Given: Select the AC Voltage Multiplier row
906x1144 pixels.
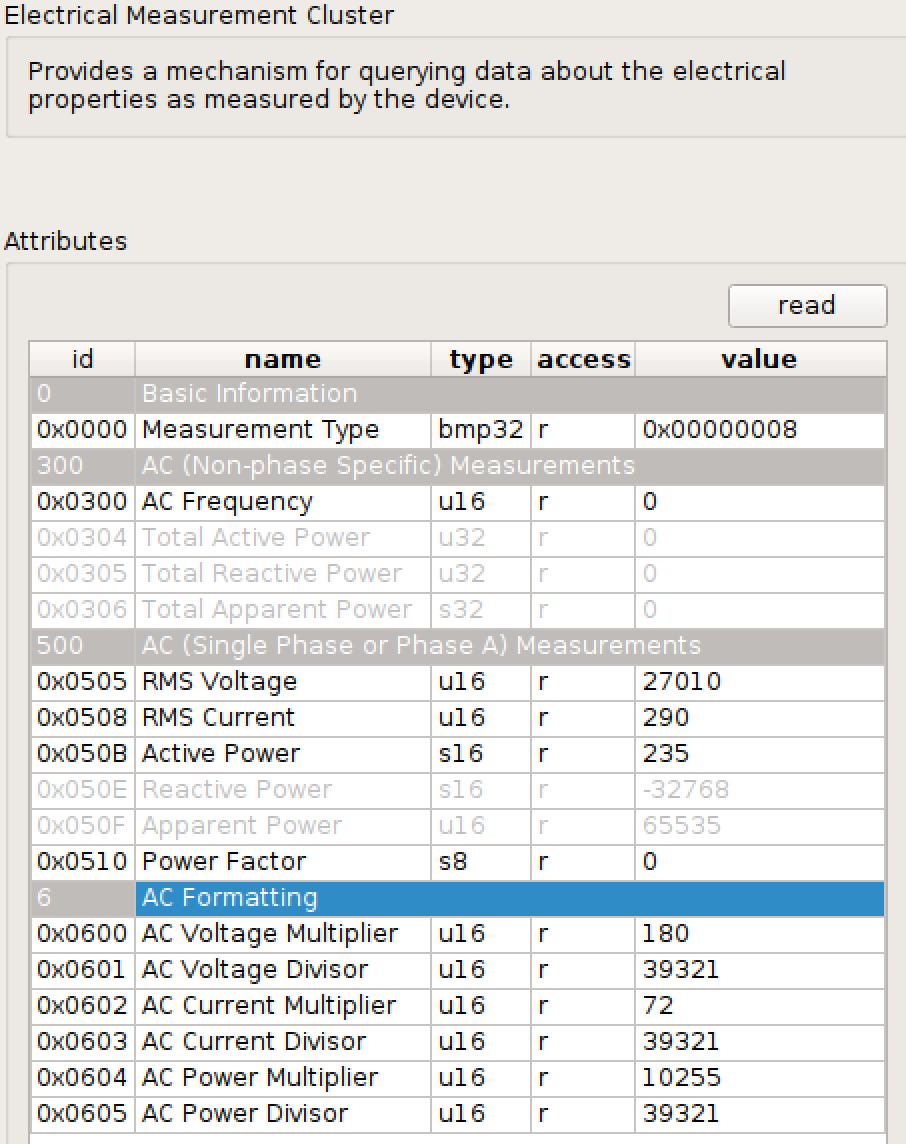Looking at the screenshot, I should (x=457, y=933).
